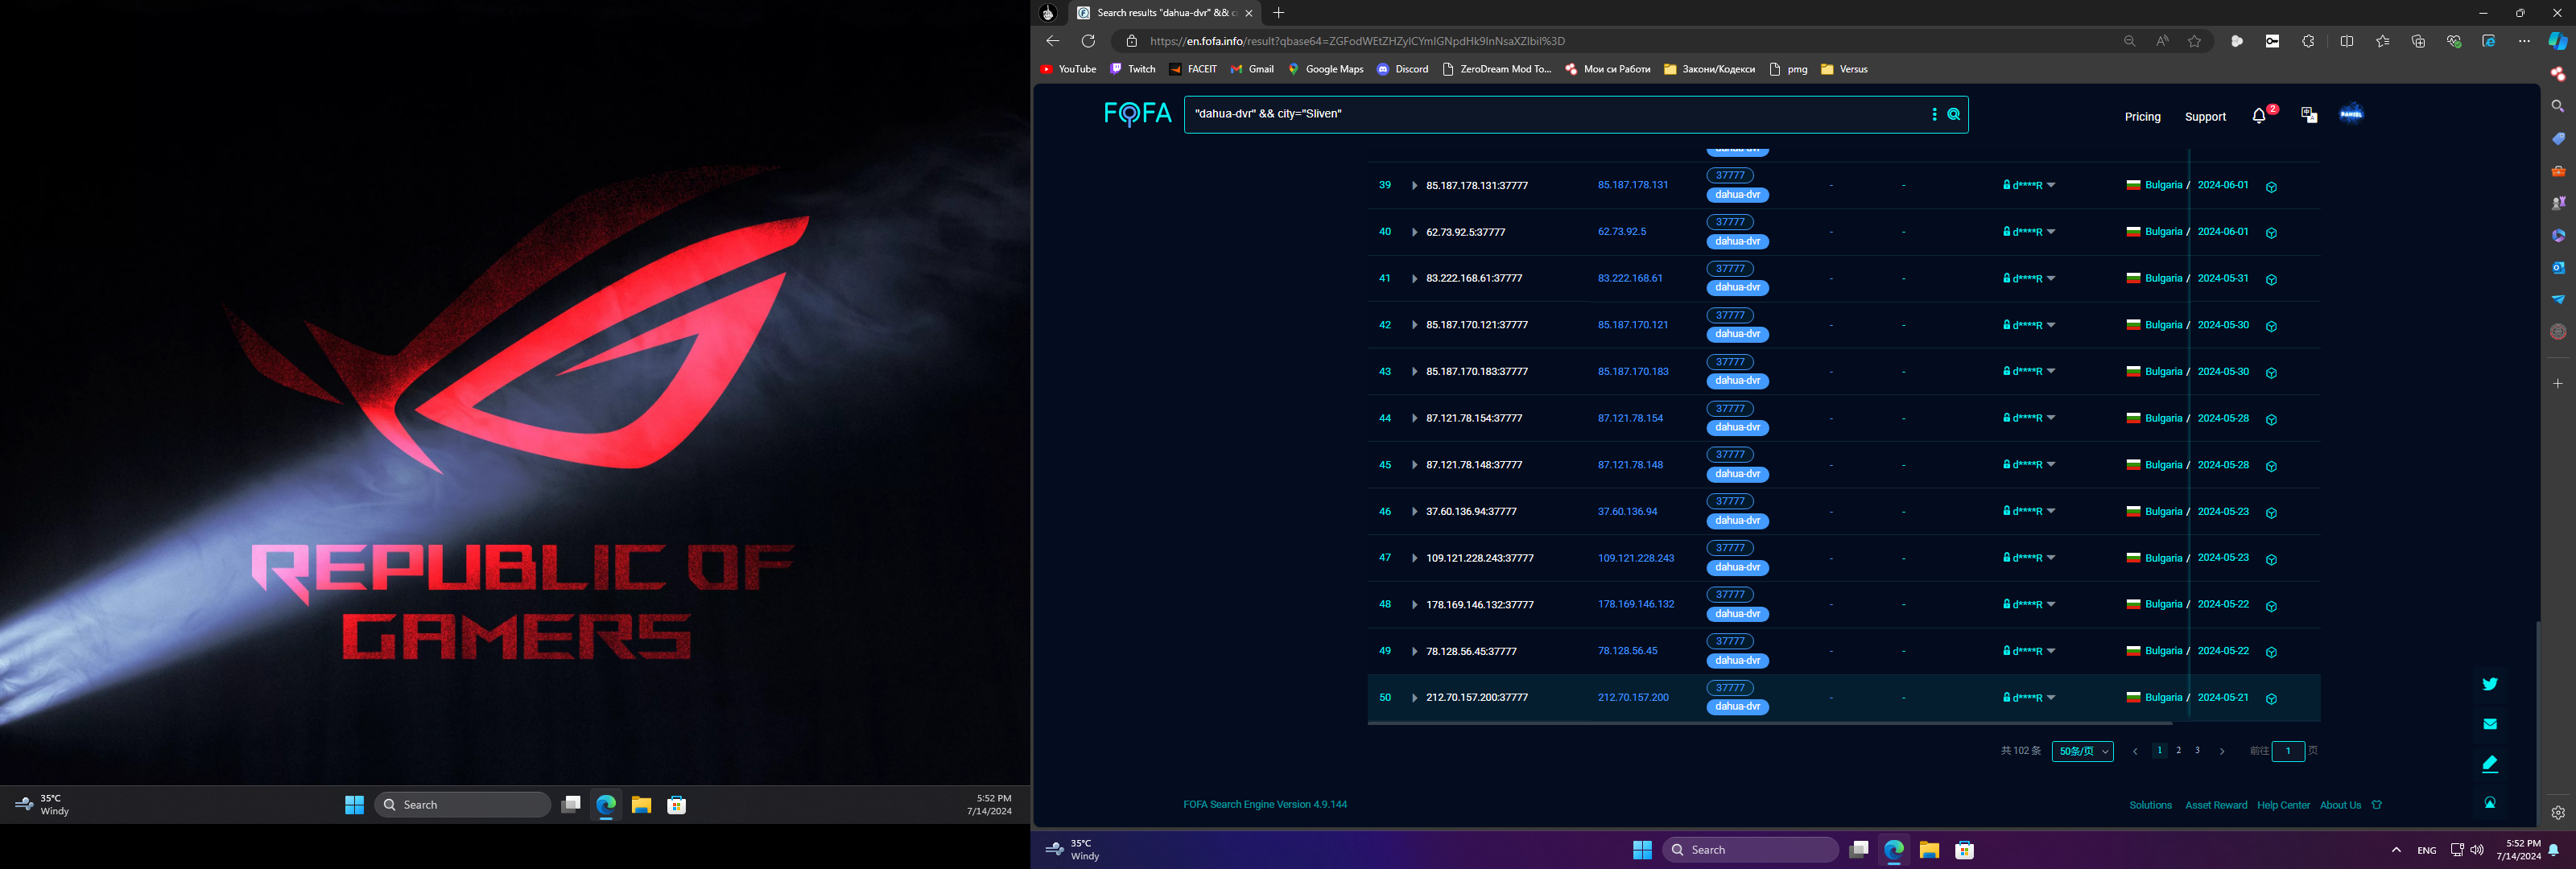The width and height of the screenshot is (2576, 869).
Task: Open the Pricing menu item
Action: click(2142, 117)
